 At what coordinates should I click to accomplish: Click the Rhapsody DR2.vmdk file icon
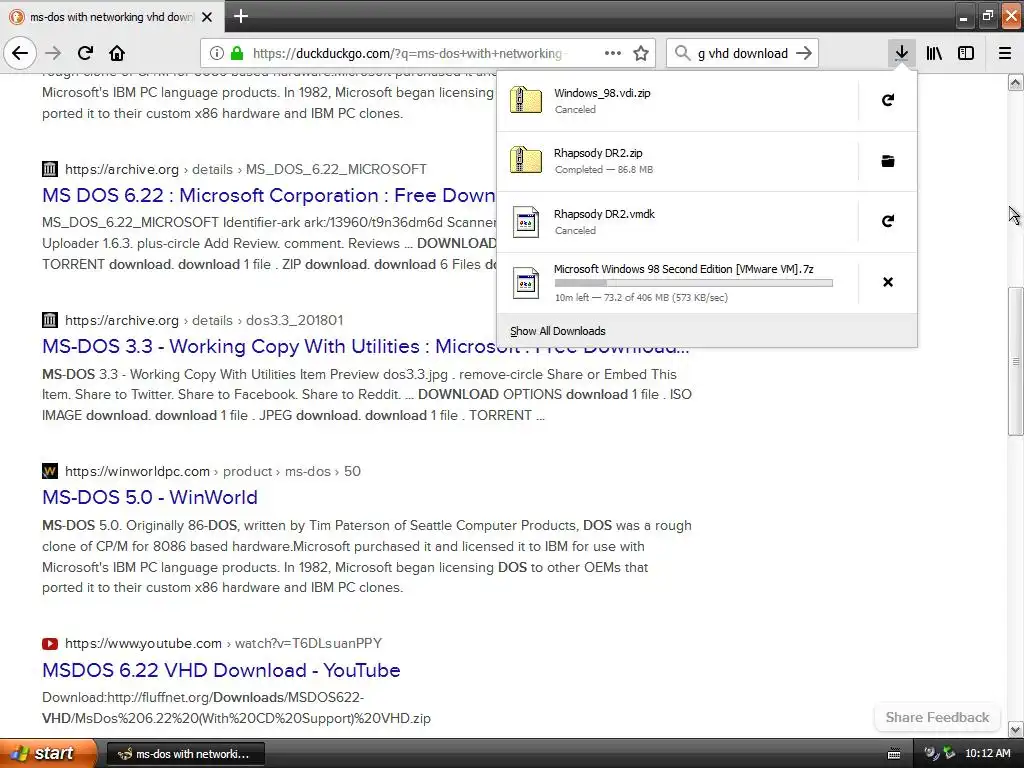point(526,222)
